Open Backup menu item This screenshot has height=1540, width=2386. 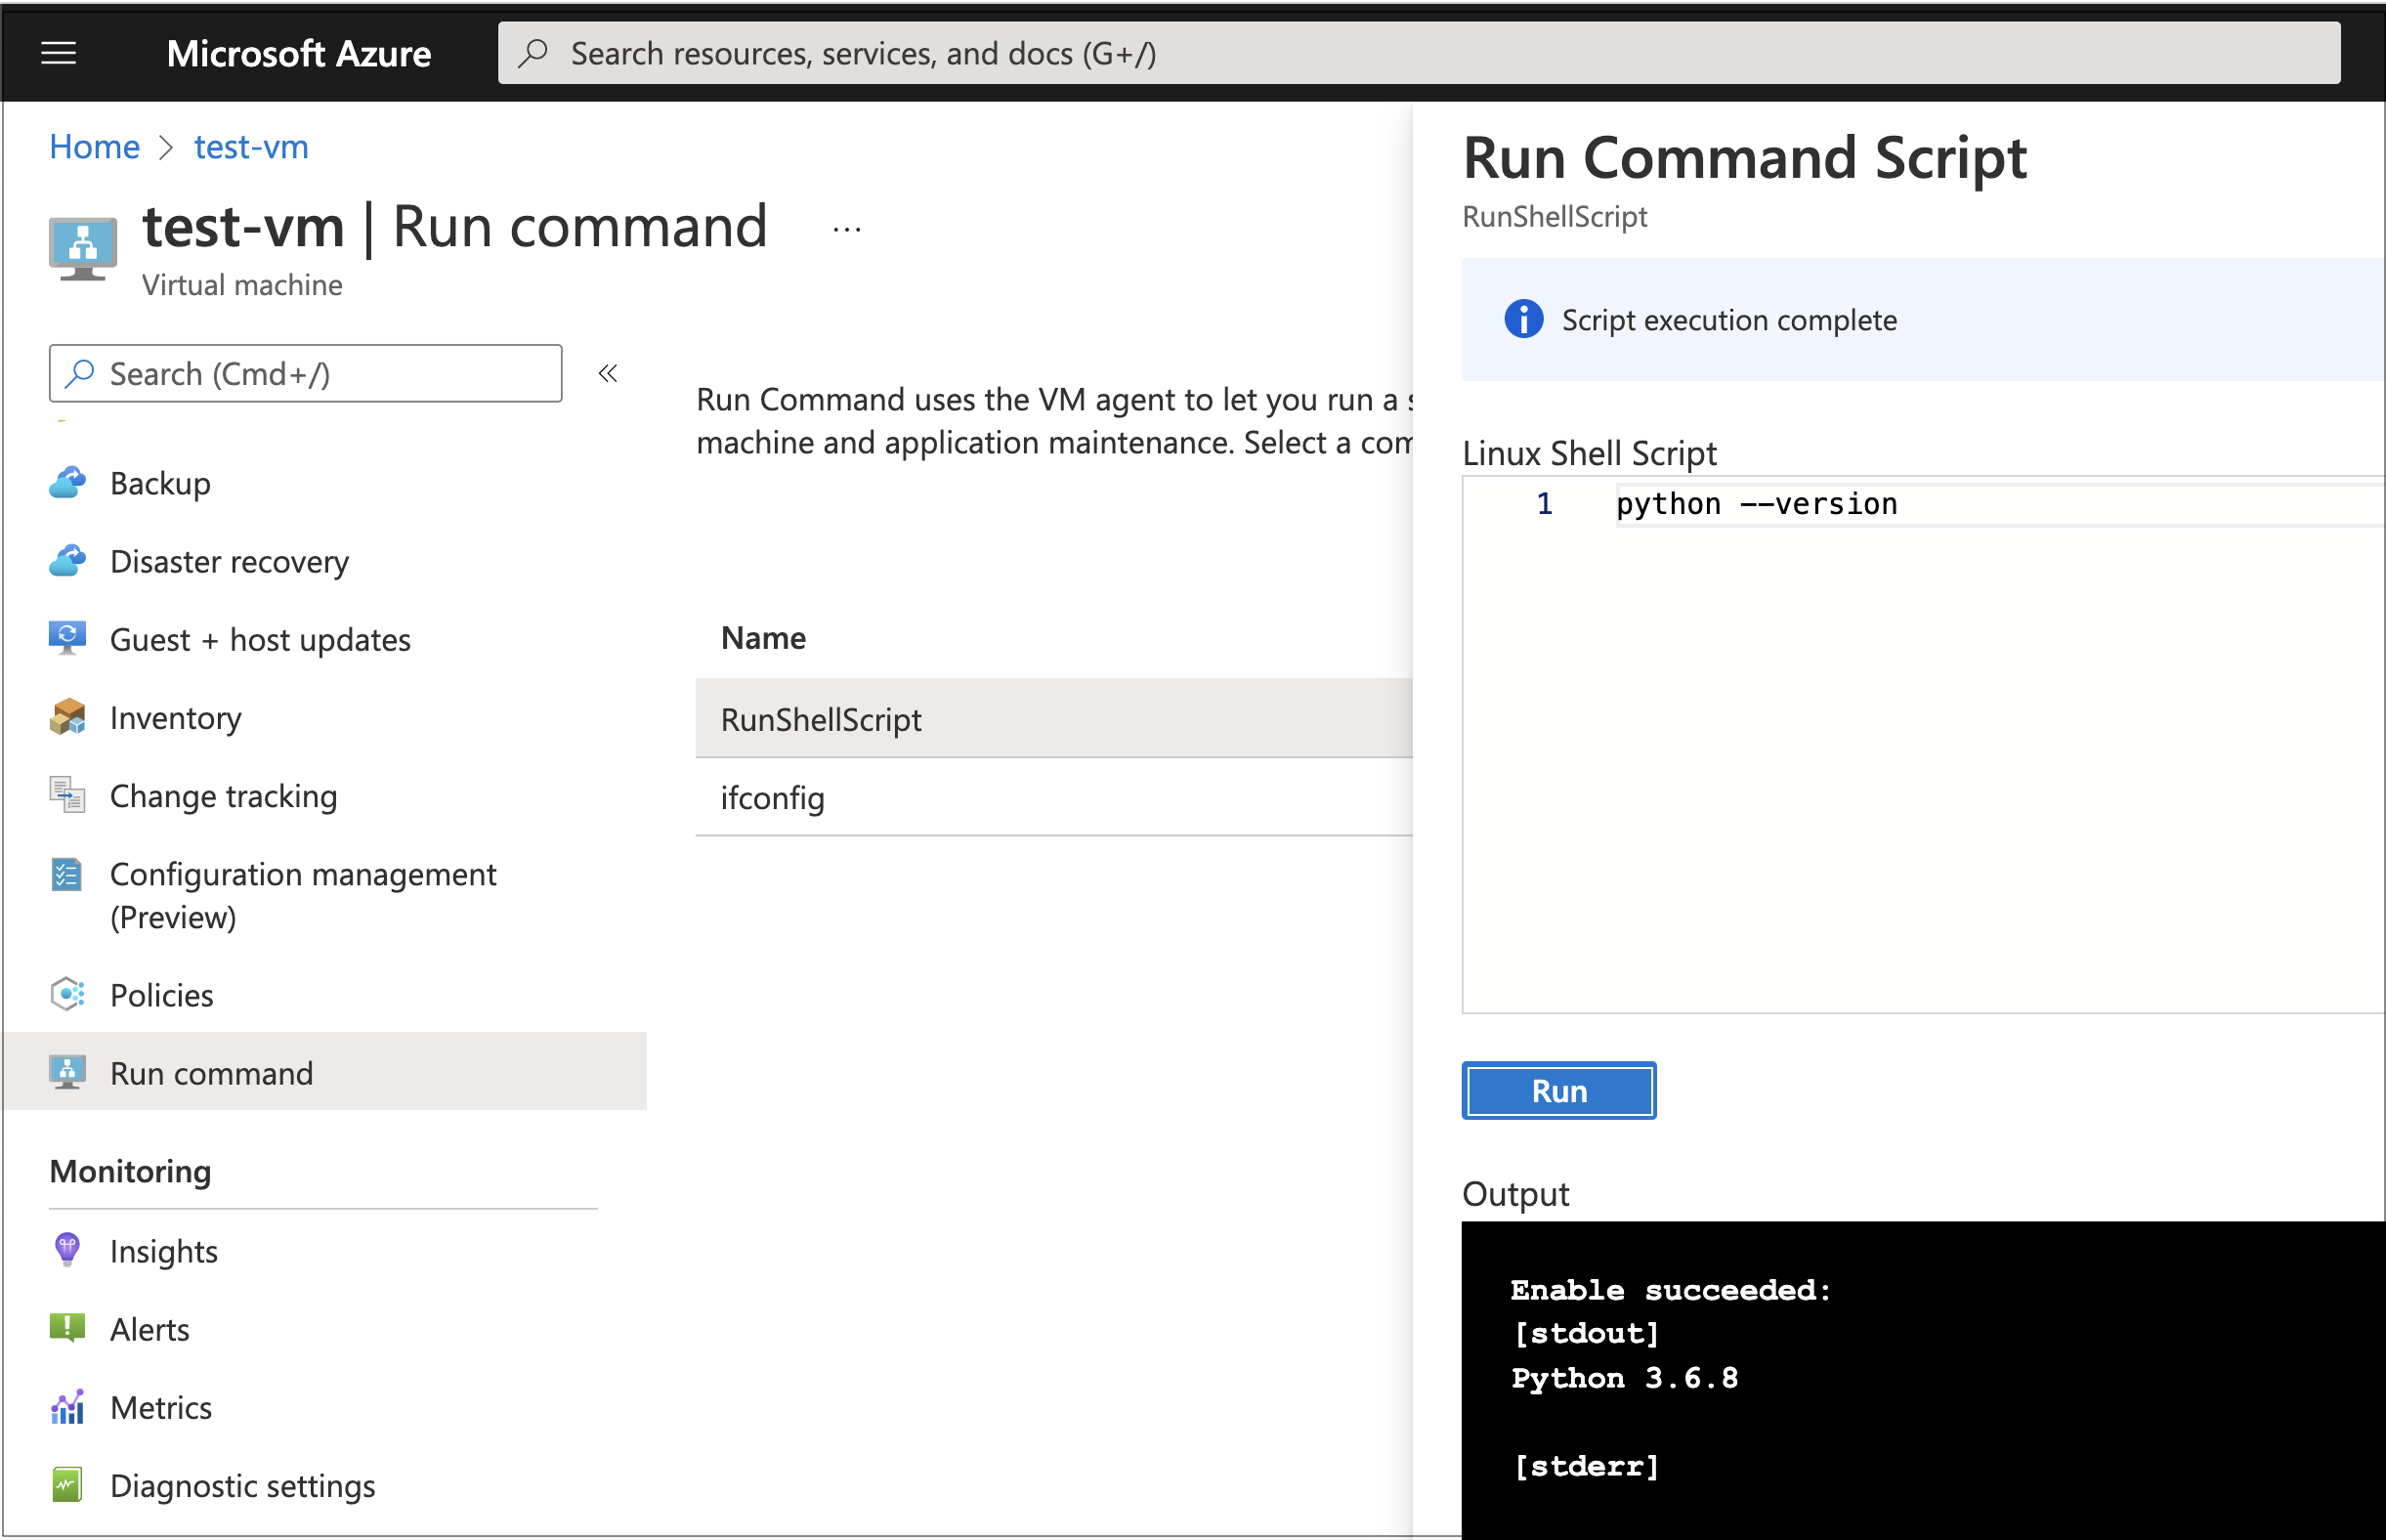point(160,483)
